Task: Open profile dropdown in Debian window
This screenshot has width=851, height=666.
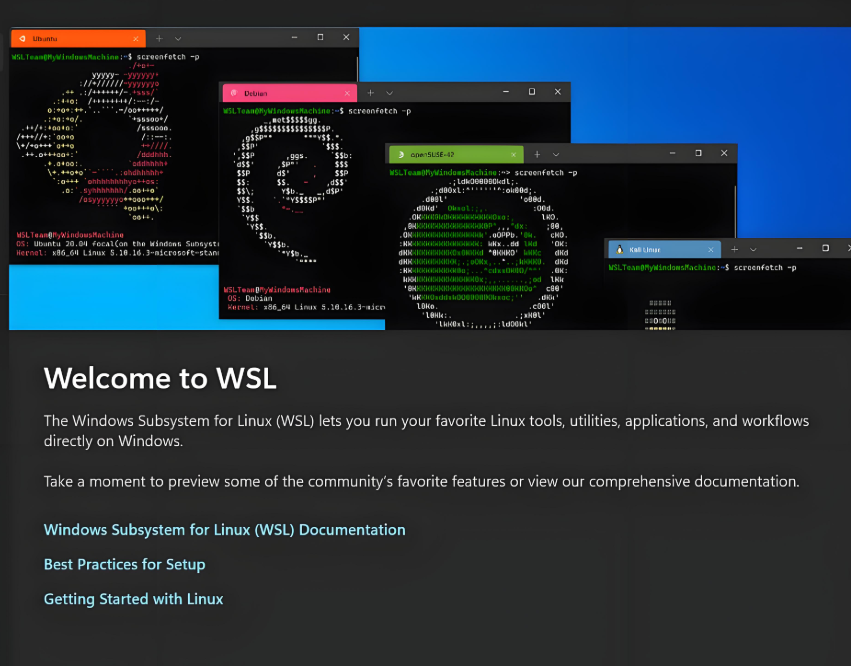Action: point(390,93)
